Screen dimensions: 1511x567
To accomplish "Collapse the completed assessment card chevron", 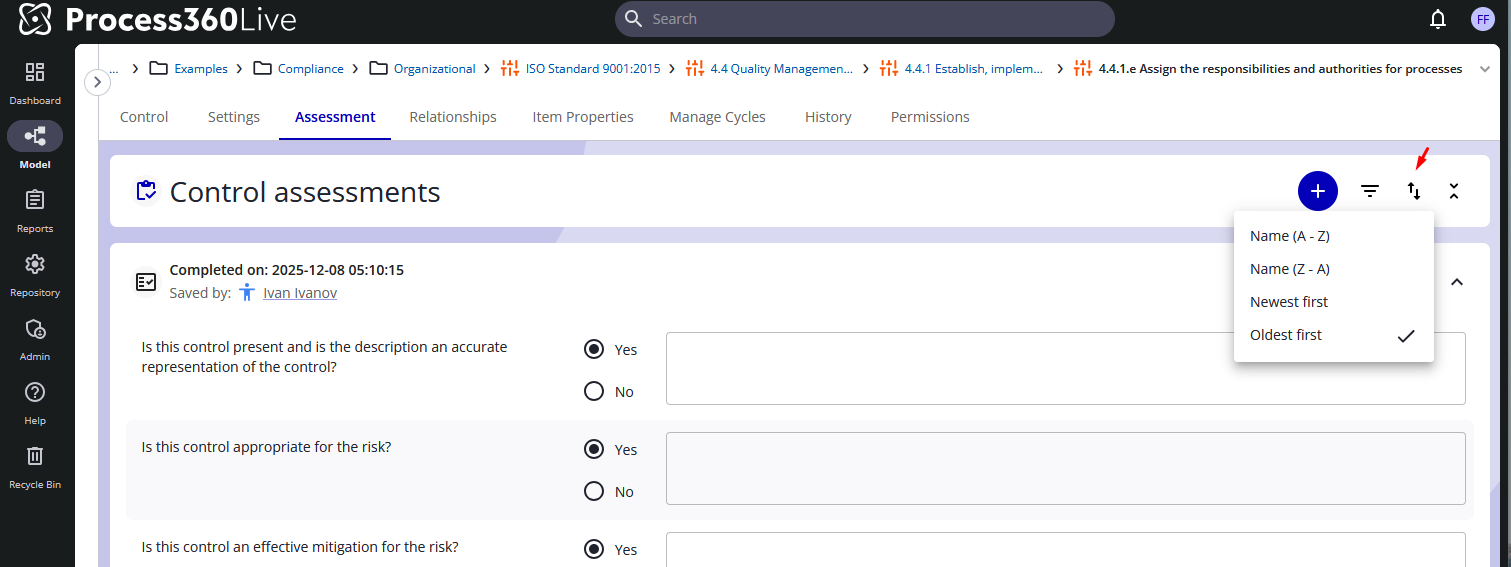I will 1457,282.
